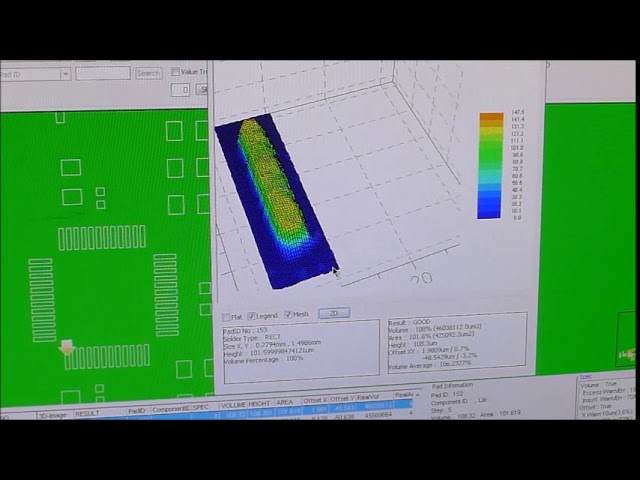Open the Pad ID search-type dropdown
The height and width of the screenshot is (480, 640).
(x=65, y=74)
